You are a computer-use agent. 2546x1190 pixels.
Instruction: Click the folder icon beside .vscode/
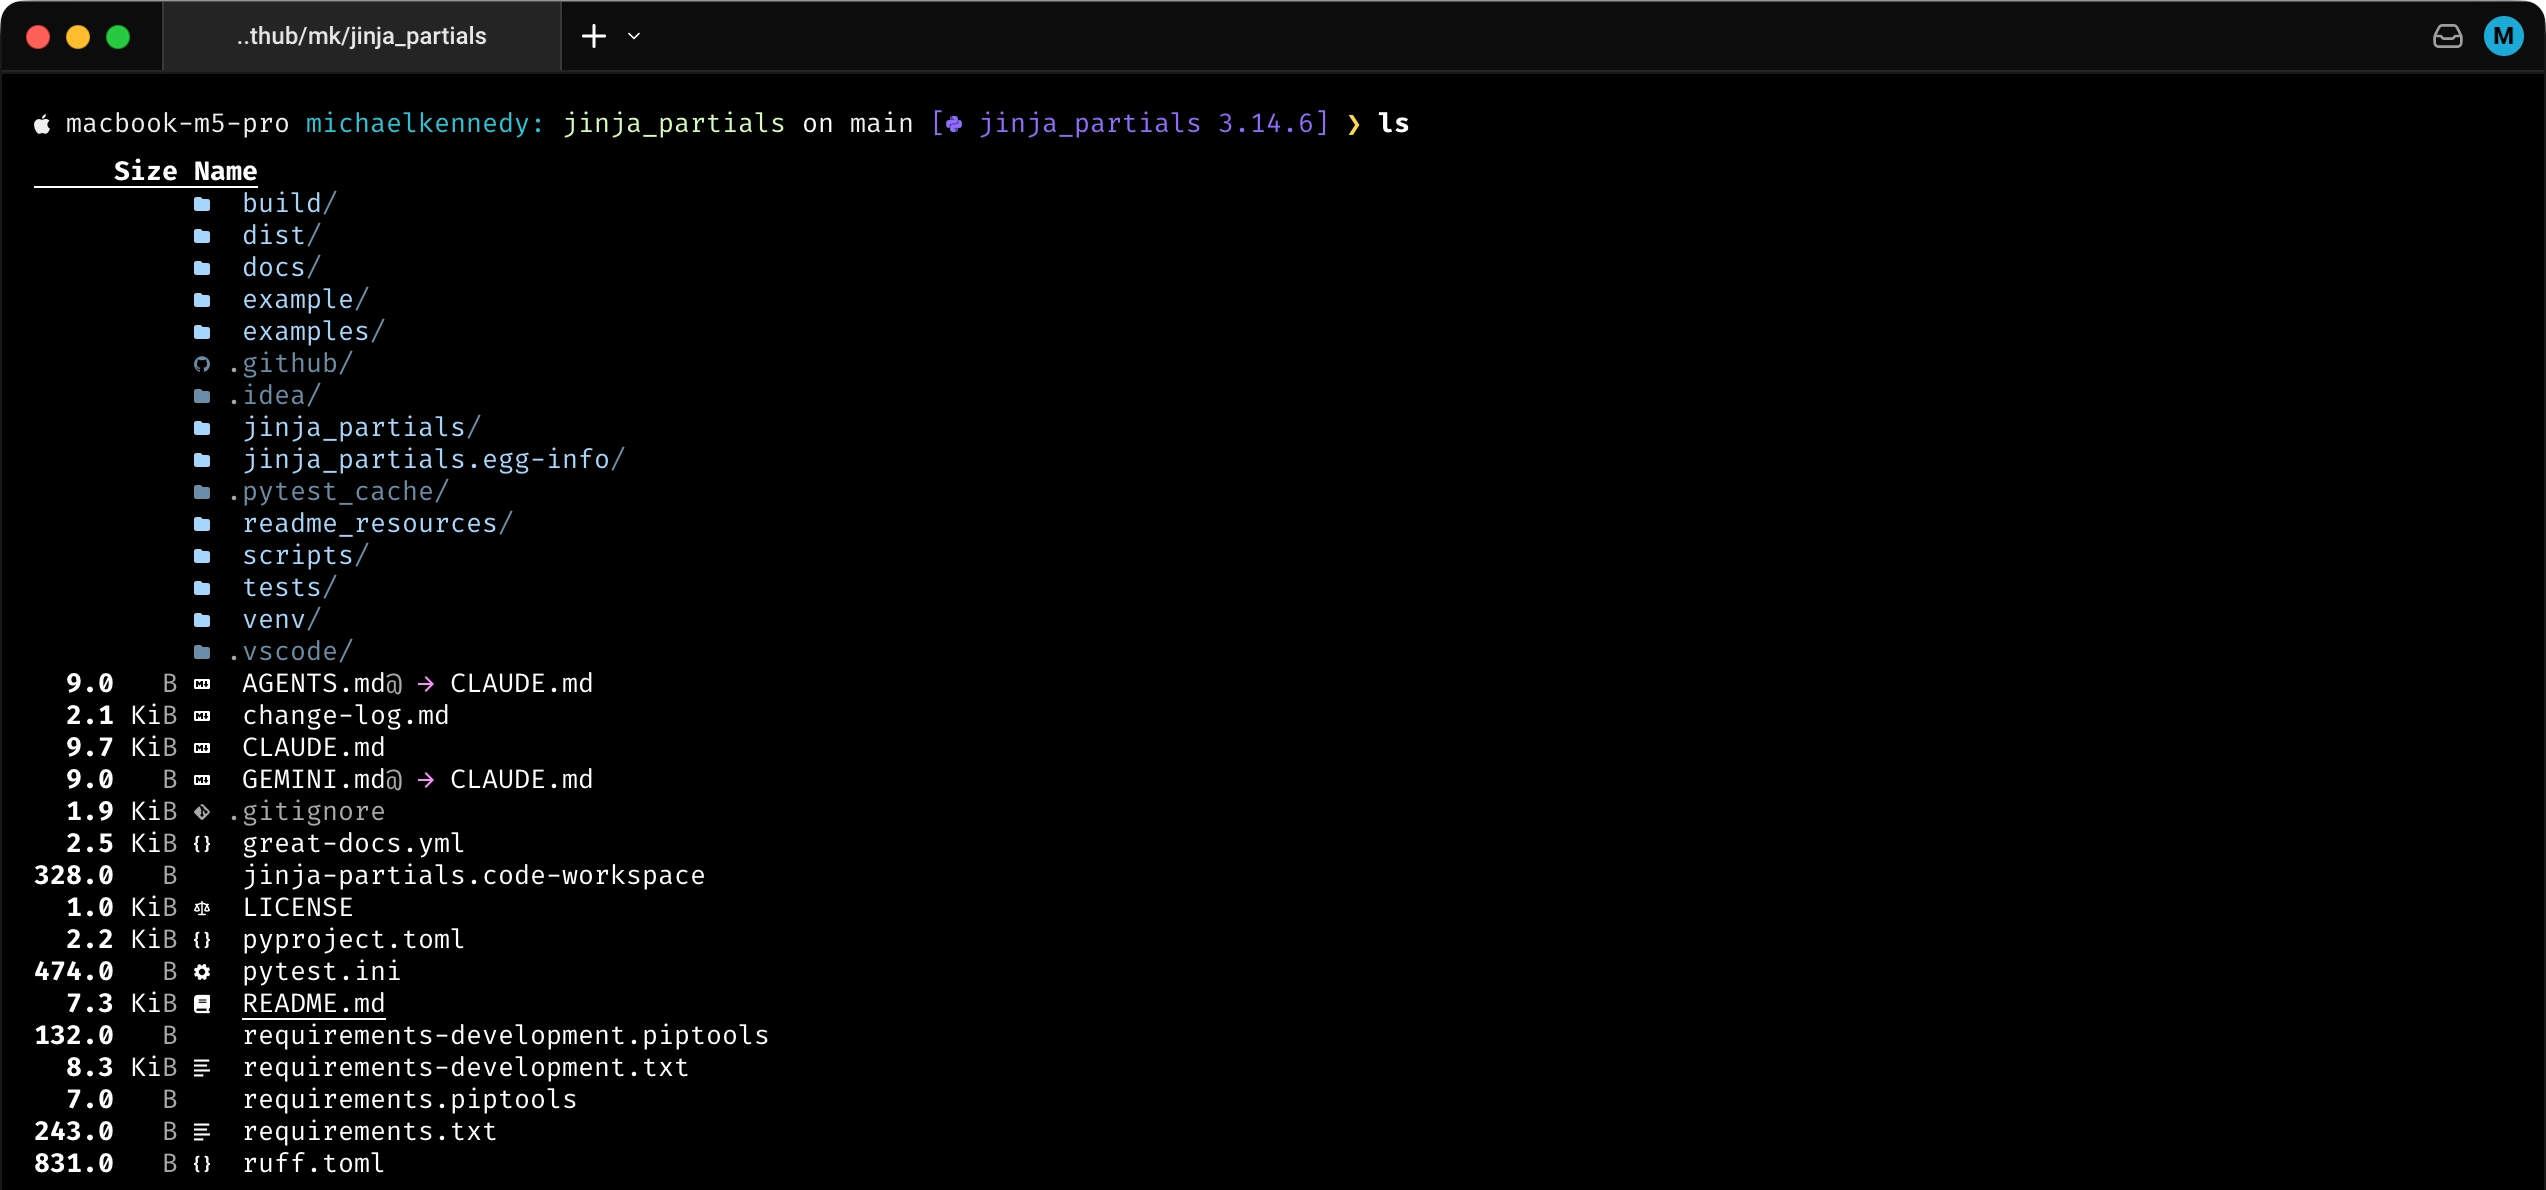click(202, 652)
